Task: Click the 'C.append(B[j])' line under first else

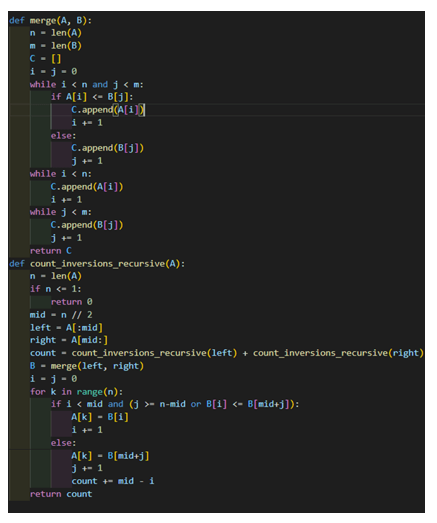Action: tap(107, 148)
